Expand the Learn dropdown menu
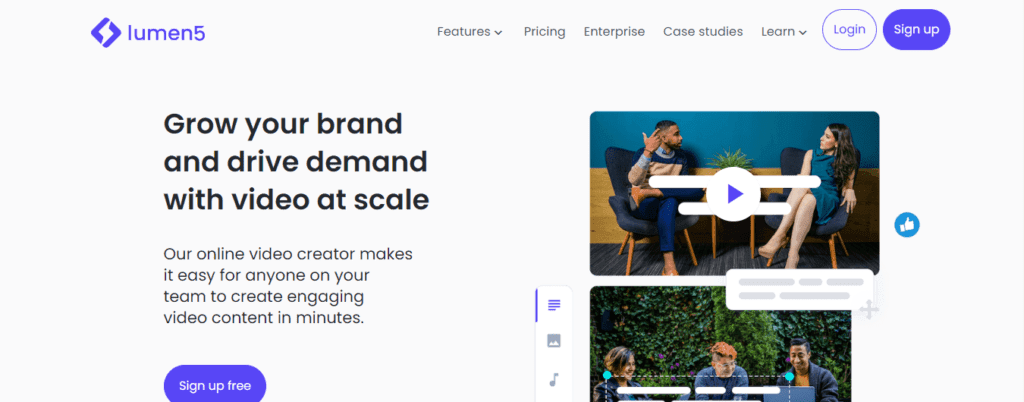1024x402 pixels. pyautogui.click(x=783, y=31)
